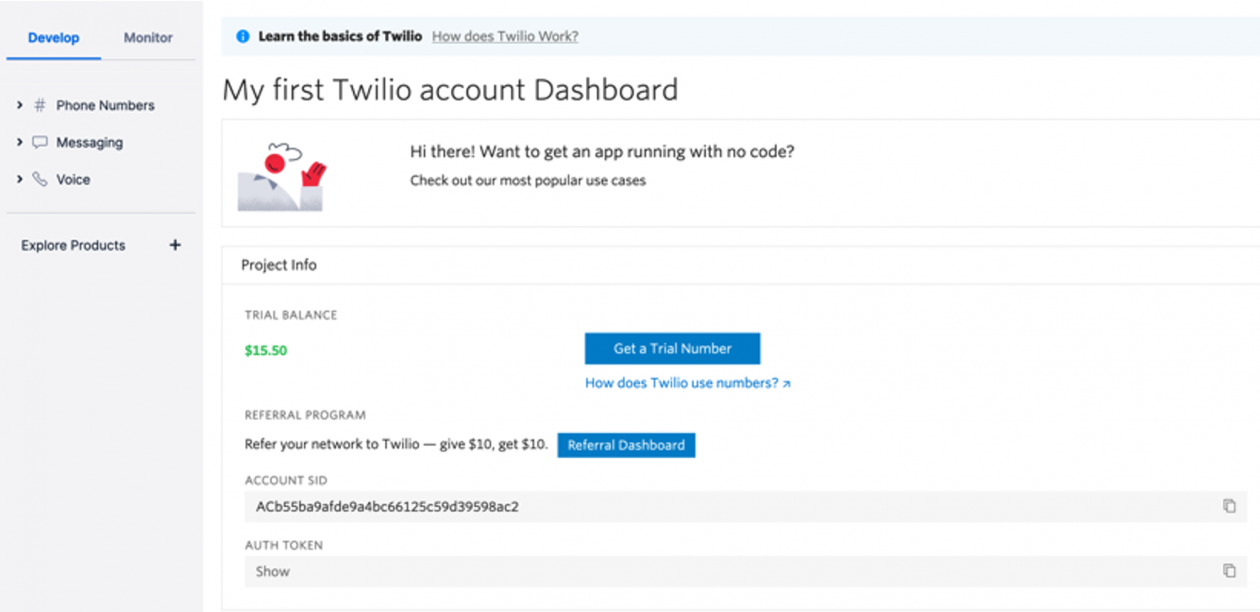Click the Explore Products label
Screen dimensions: 1260x612
point(73,245)
